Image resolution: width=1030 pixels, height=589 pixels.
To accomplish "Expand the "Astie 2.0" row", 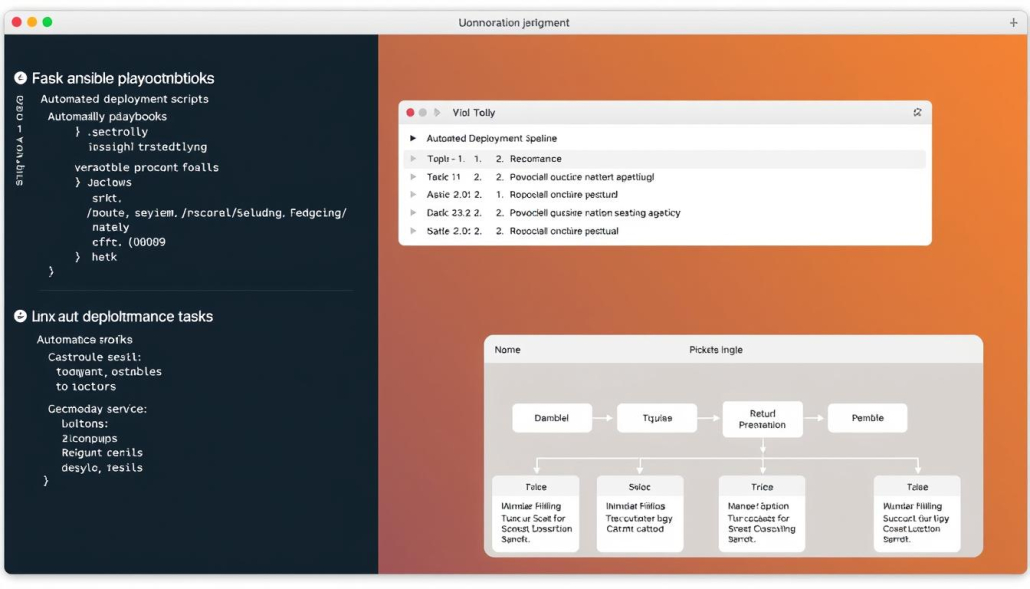I will click(x=413, y=194).
